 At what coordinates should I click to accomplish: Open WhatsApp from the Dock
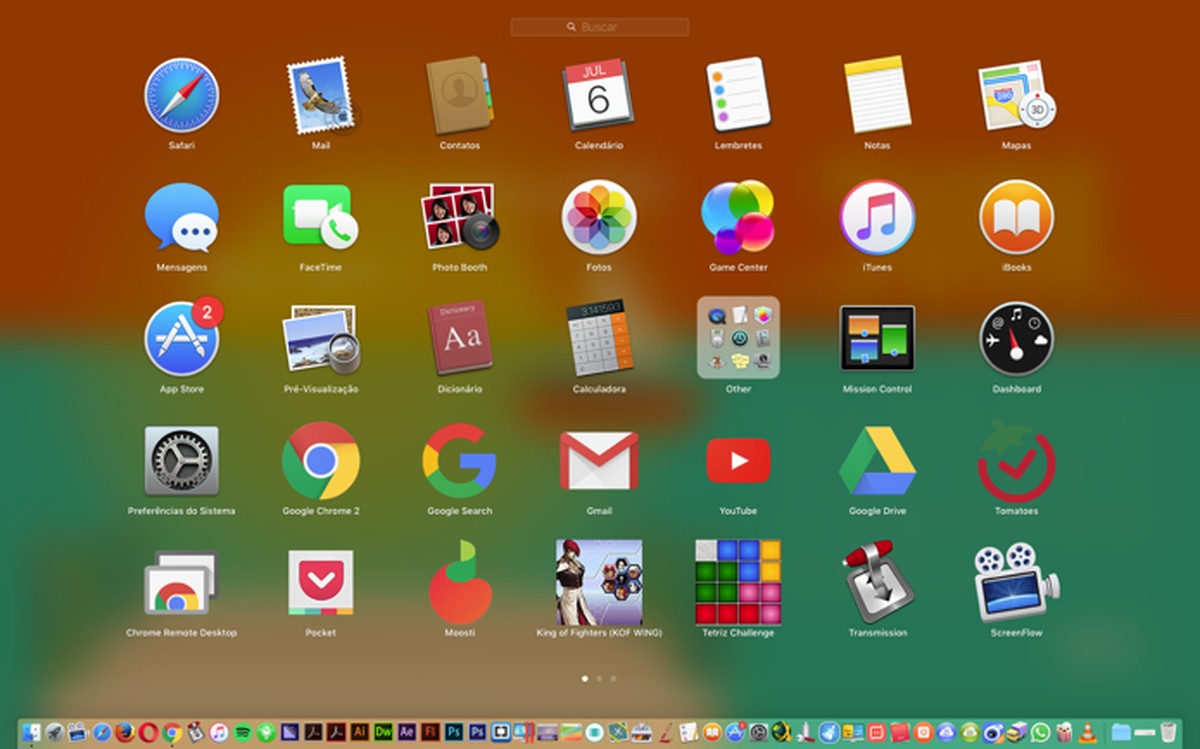(1040, 732)
